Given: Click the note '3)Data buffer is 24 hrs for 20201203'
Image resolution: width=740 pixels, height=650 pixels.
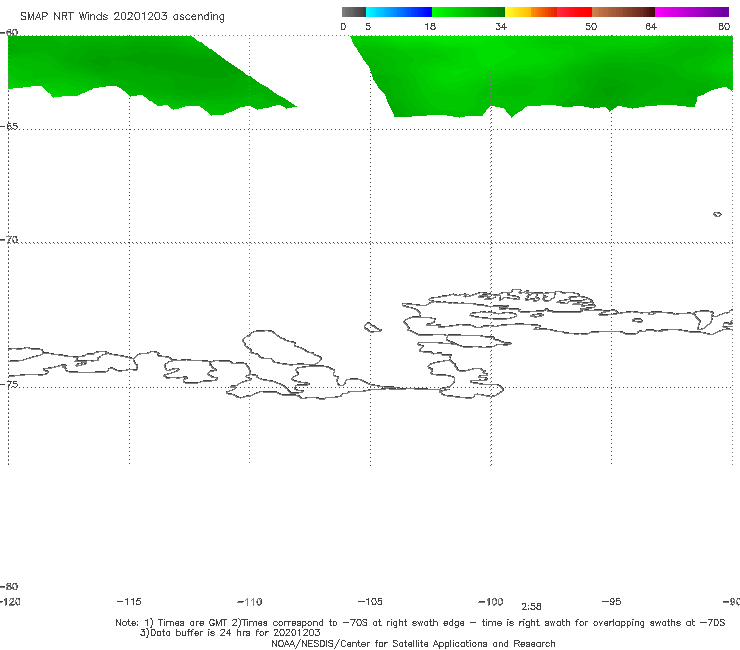Looking at the screenshot, I should tap(230, 633).
